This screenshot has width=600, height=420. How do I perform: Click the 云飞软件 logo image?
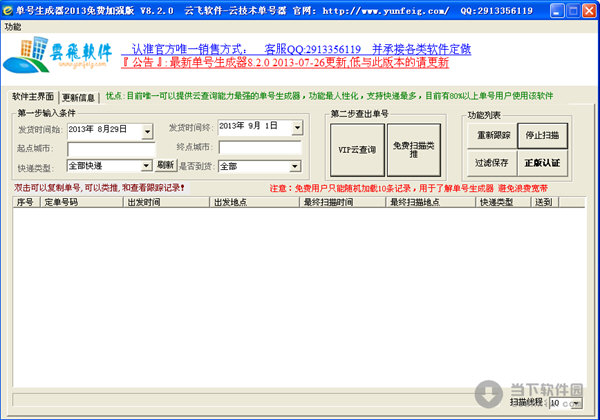pyautogui.click(x=58, y=55)
